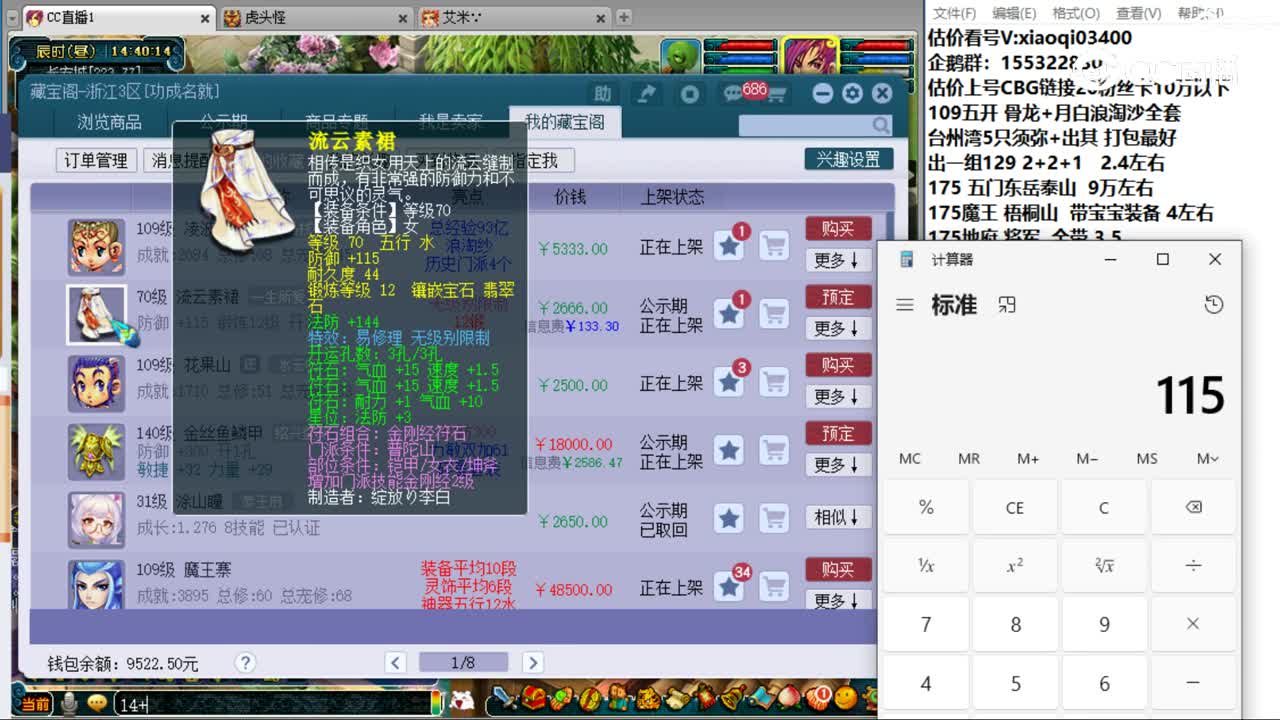Click 预定 for the ¥2666.00 流云素裙
This screenshot has width=1280, height=720.
coord(838,297)
